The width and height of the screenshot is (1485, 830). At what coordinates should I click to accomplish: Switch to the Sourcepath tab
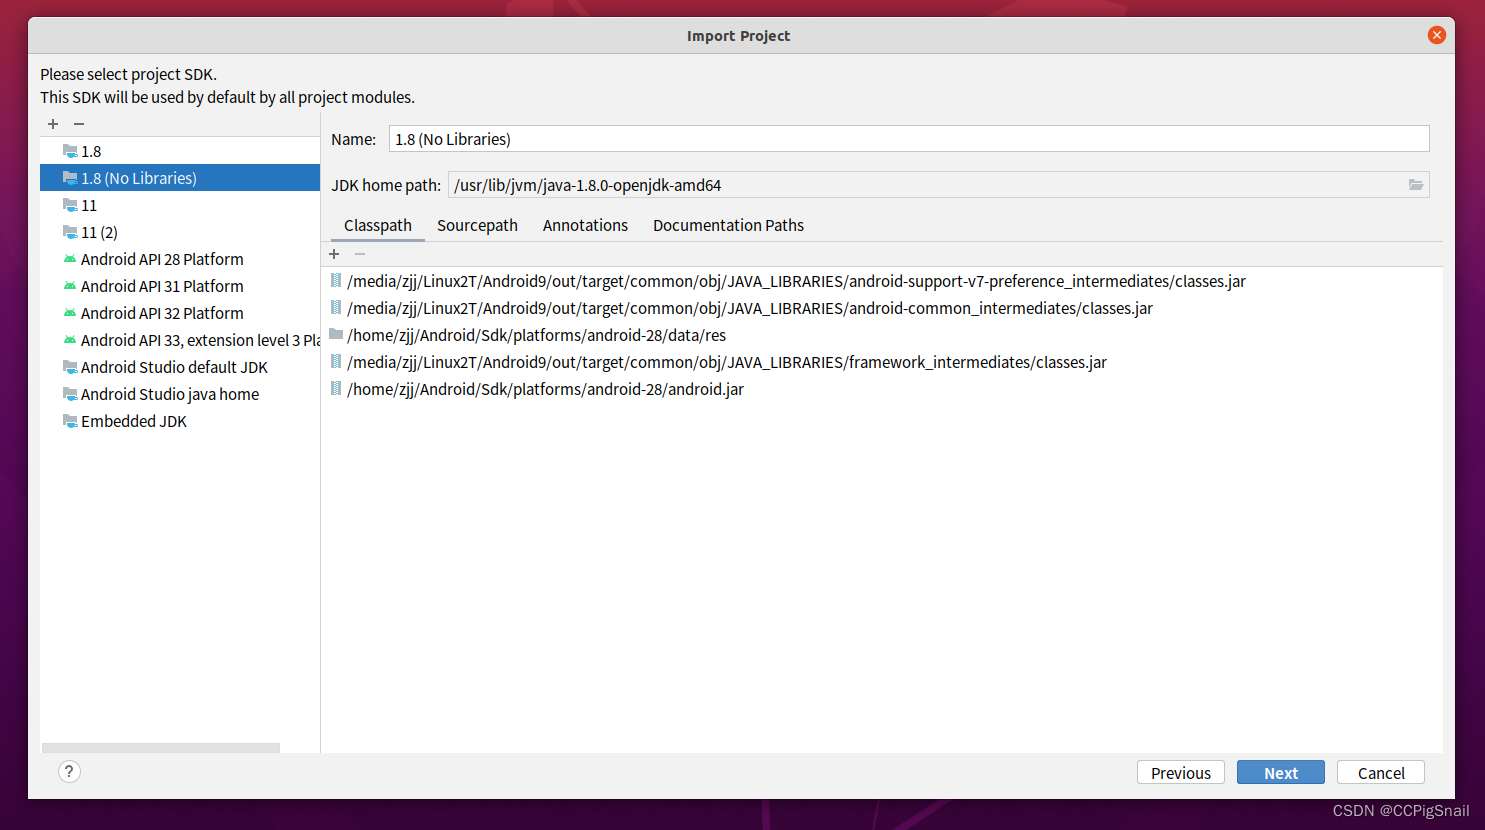pyautogui.click(x=477, y=225)
